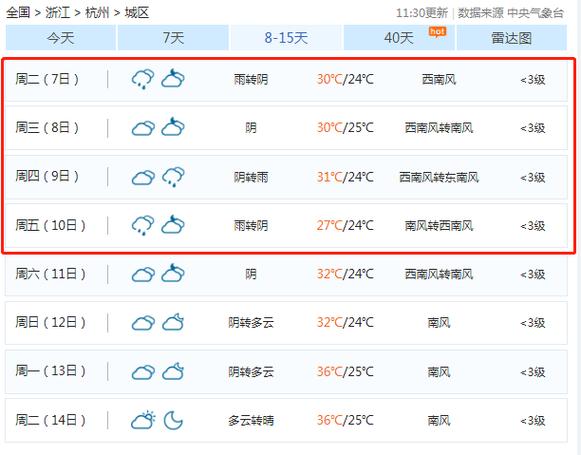Select the 周六(11日) date label

point(50,274)
